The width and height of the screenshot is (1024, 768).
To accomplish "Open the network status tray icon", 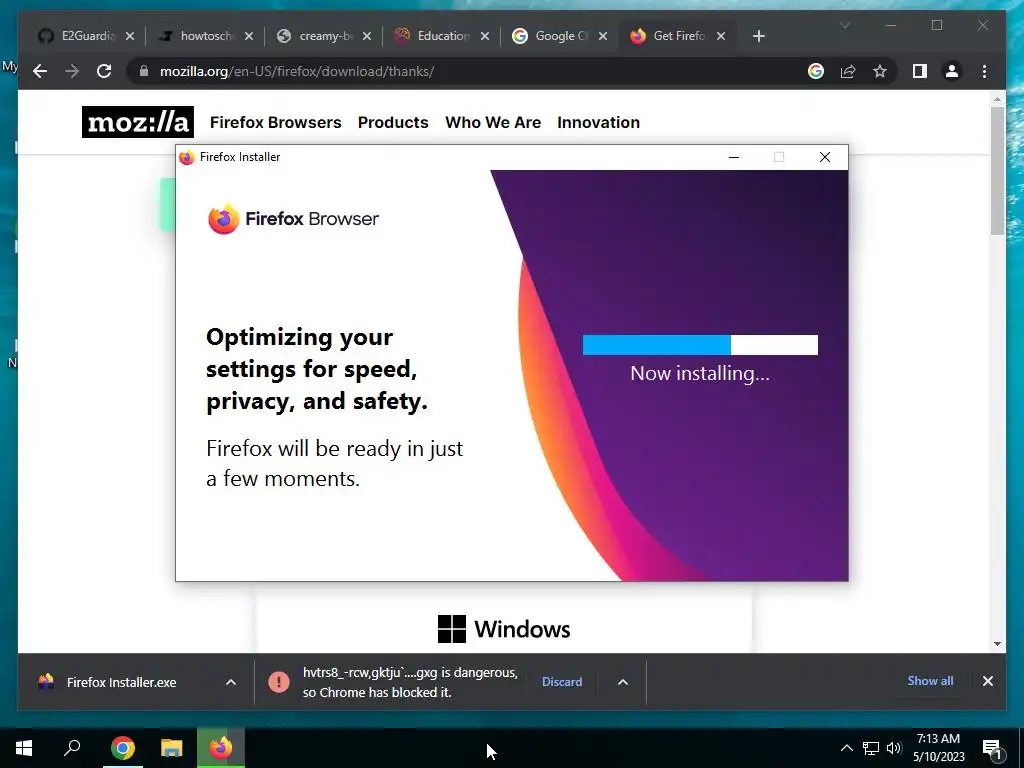I will tap(871, 748).
